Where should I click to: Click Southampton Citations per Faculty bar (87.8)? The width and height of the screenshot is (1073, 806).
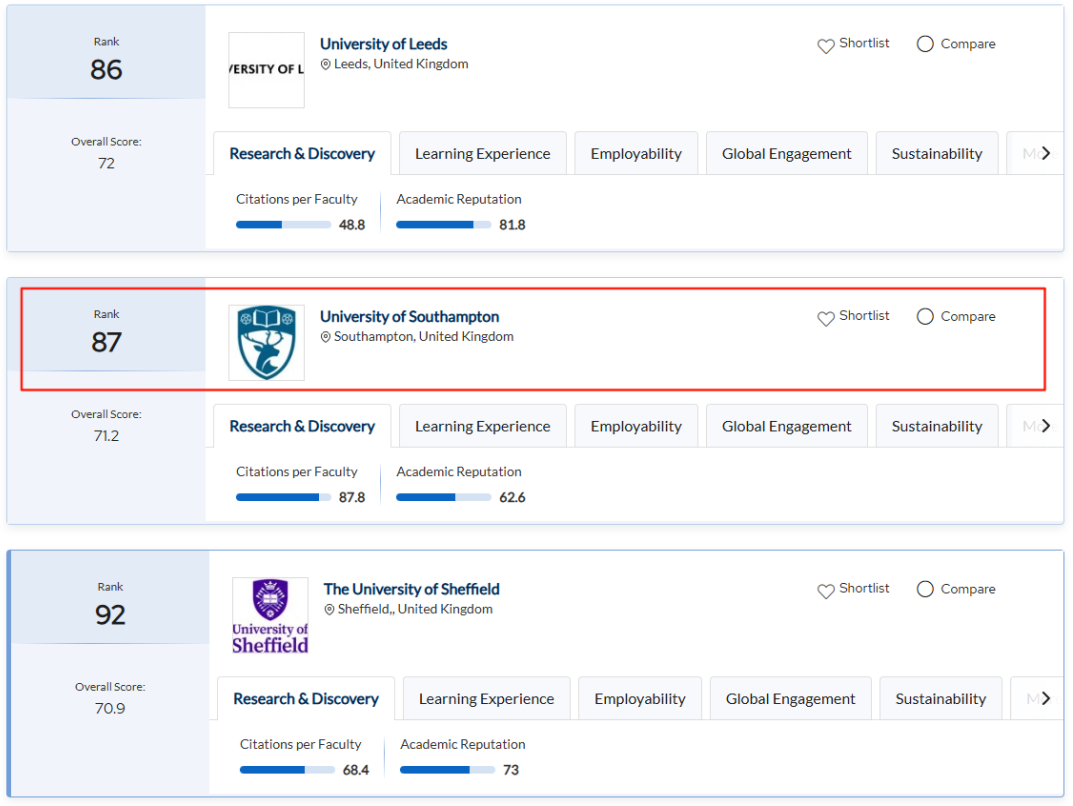(283, 497)
